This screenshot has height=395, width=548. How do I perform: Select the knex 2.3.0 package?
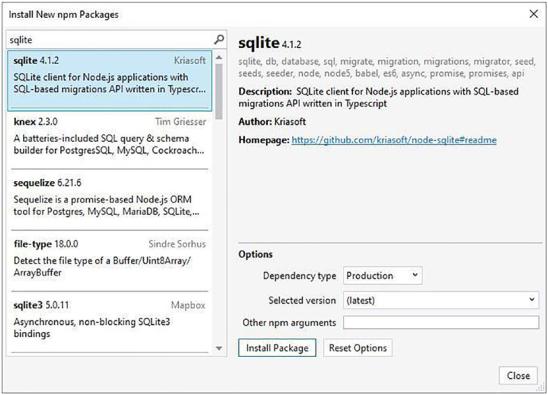click(x=109, y=142)
